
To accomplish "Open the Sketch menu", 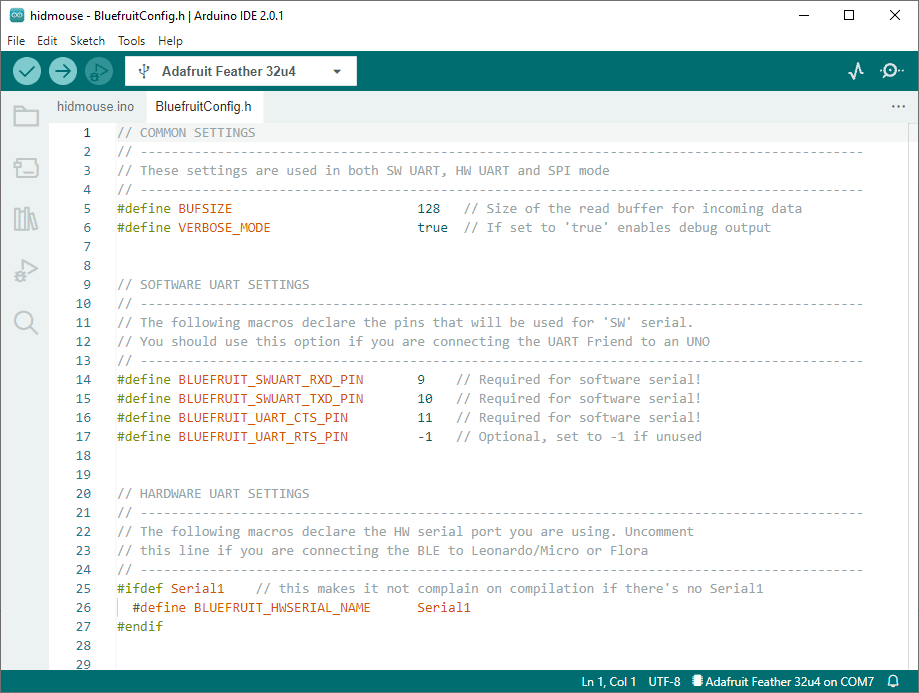I will (87, 41).
